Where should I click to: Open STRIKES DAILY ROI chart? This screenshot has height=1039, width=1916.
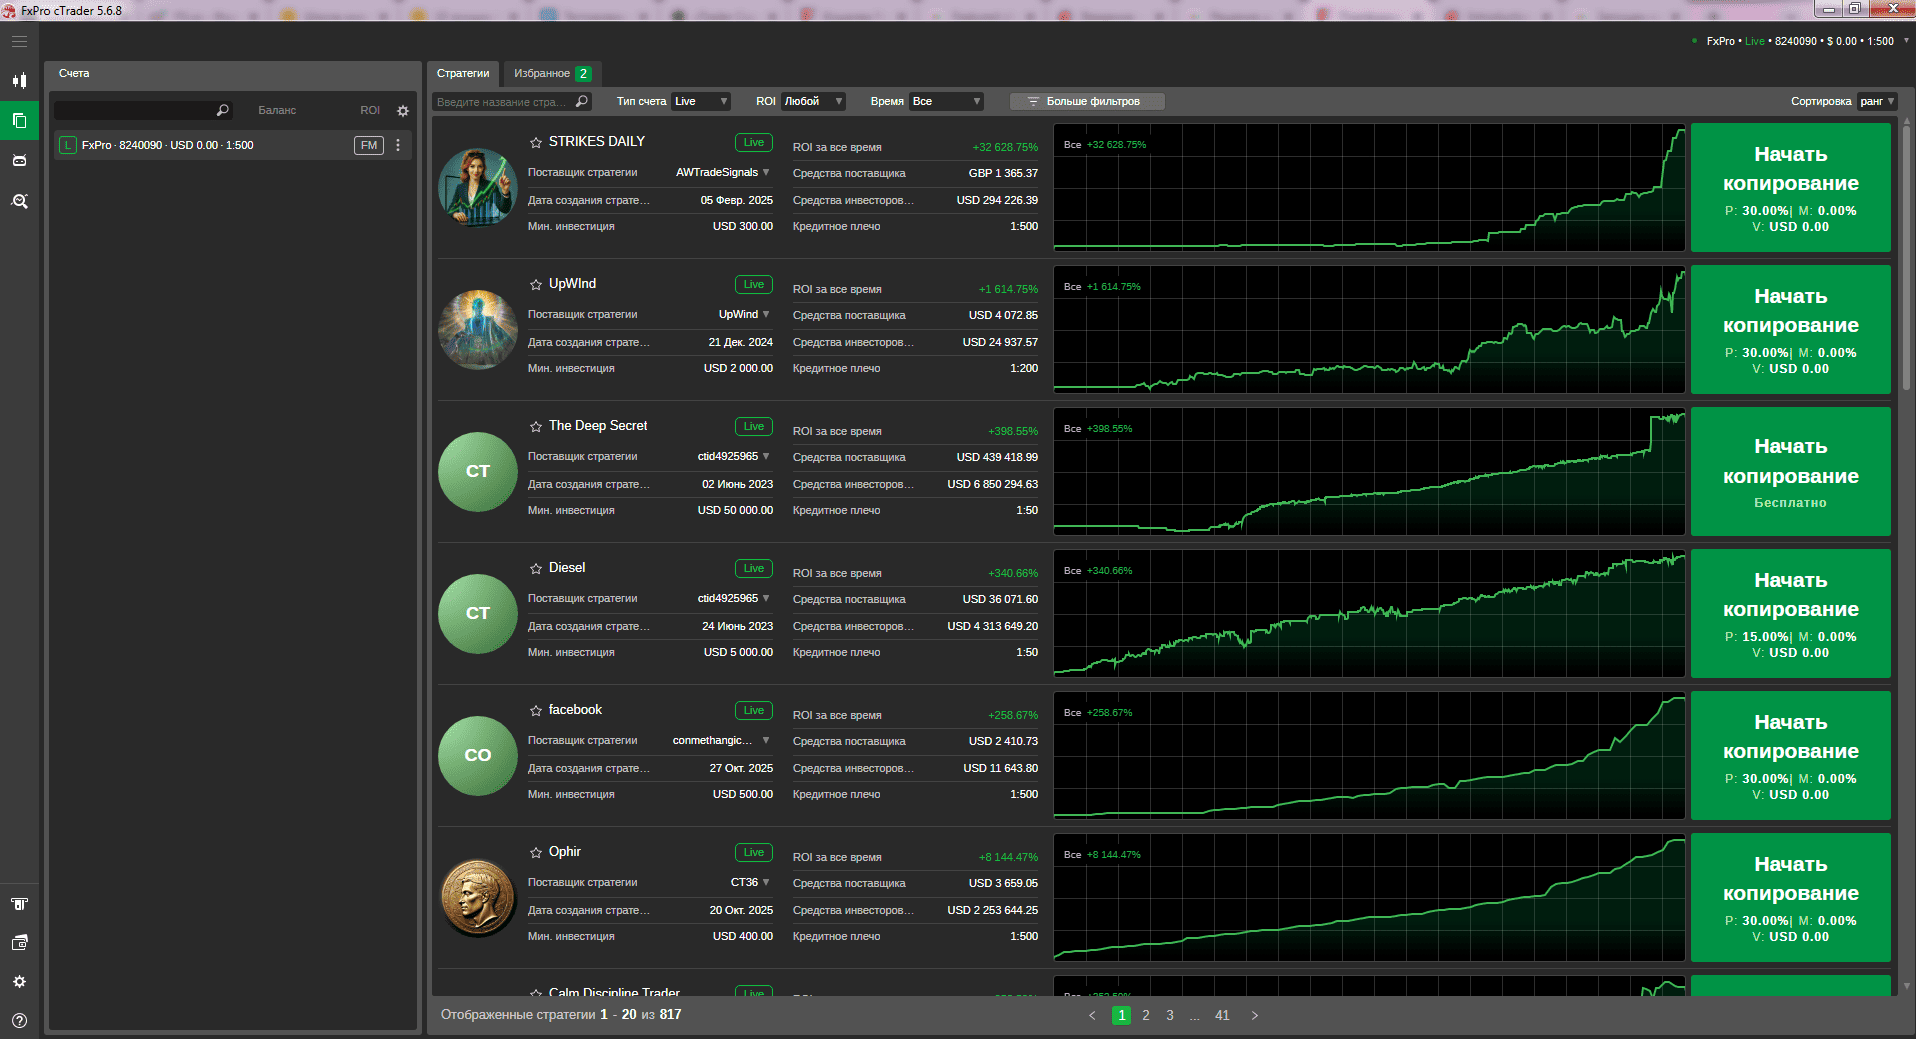tap(1369, 187)
